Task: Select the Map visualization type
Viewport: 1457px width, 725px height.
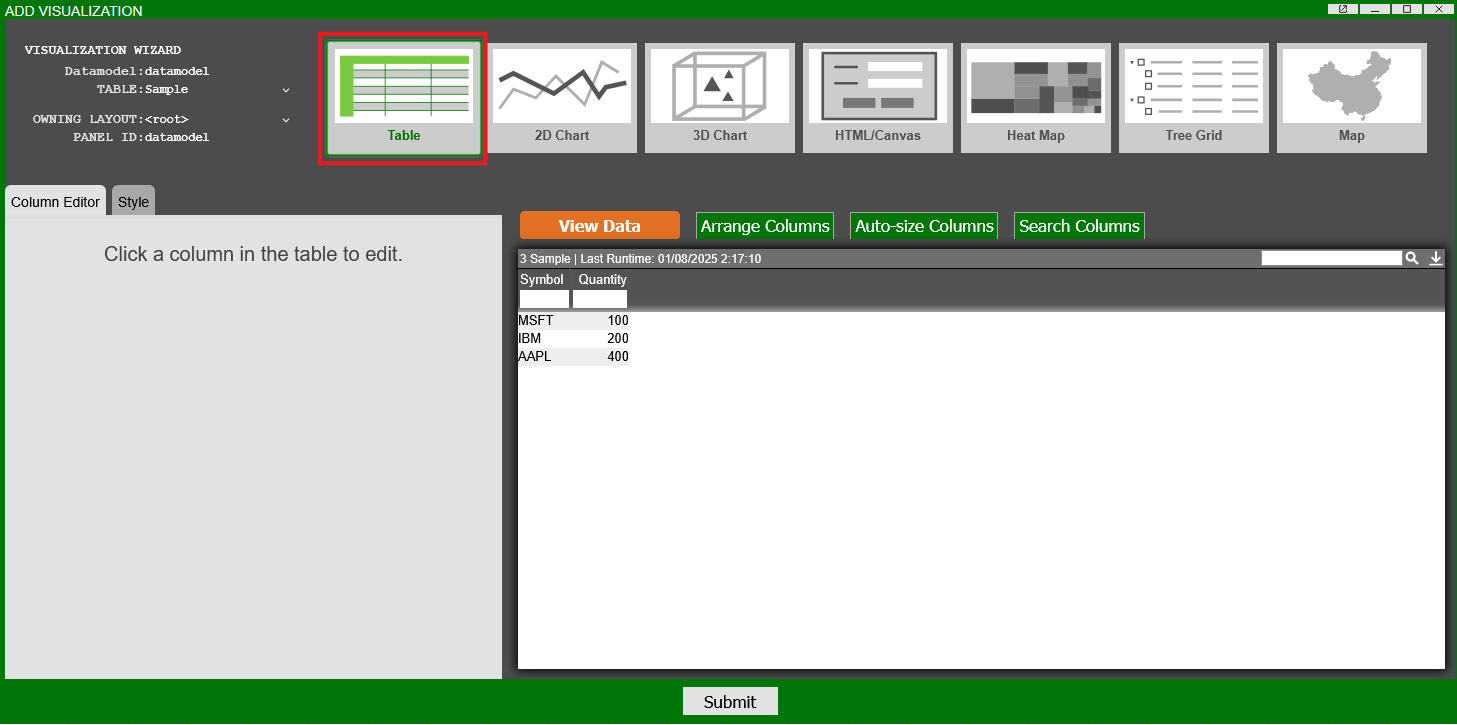Action: point(1351,97)
